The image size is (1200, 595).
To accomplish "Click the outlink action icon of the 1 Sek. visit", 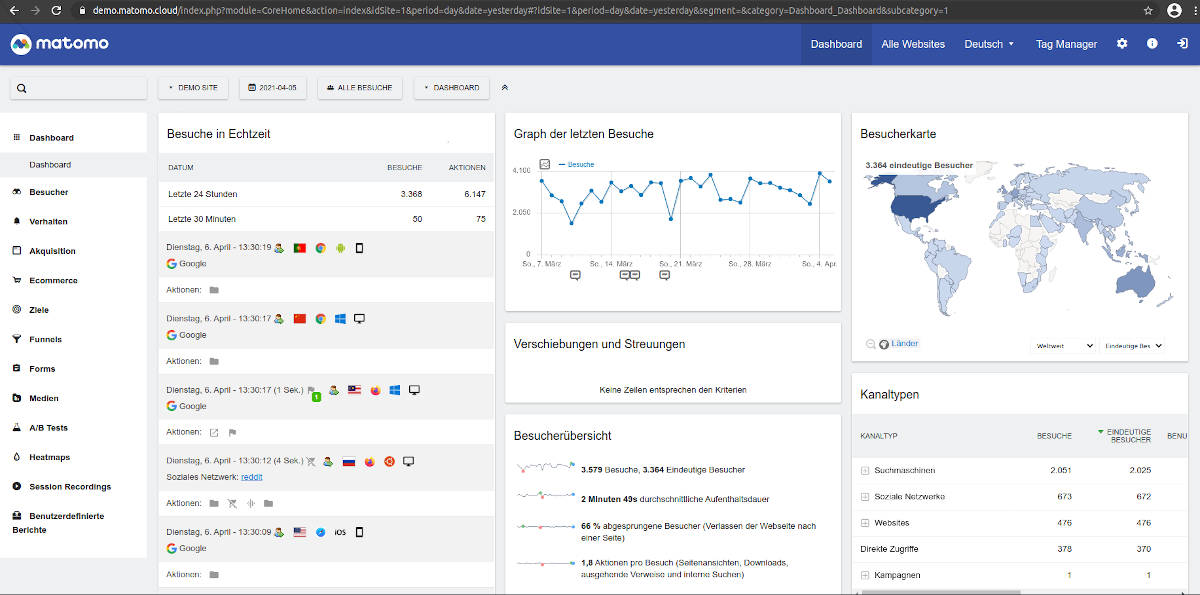I will [x=212, y=432].
